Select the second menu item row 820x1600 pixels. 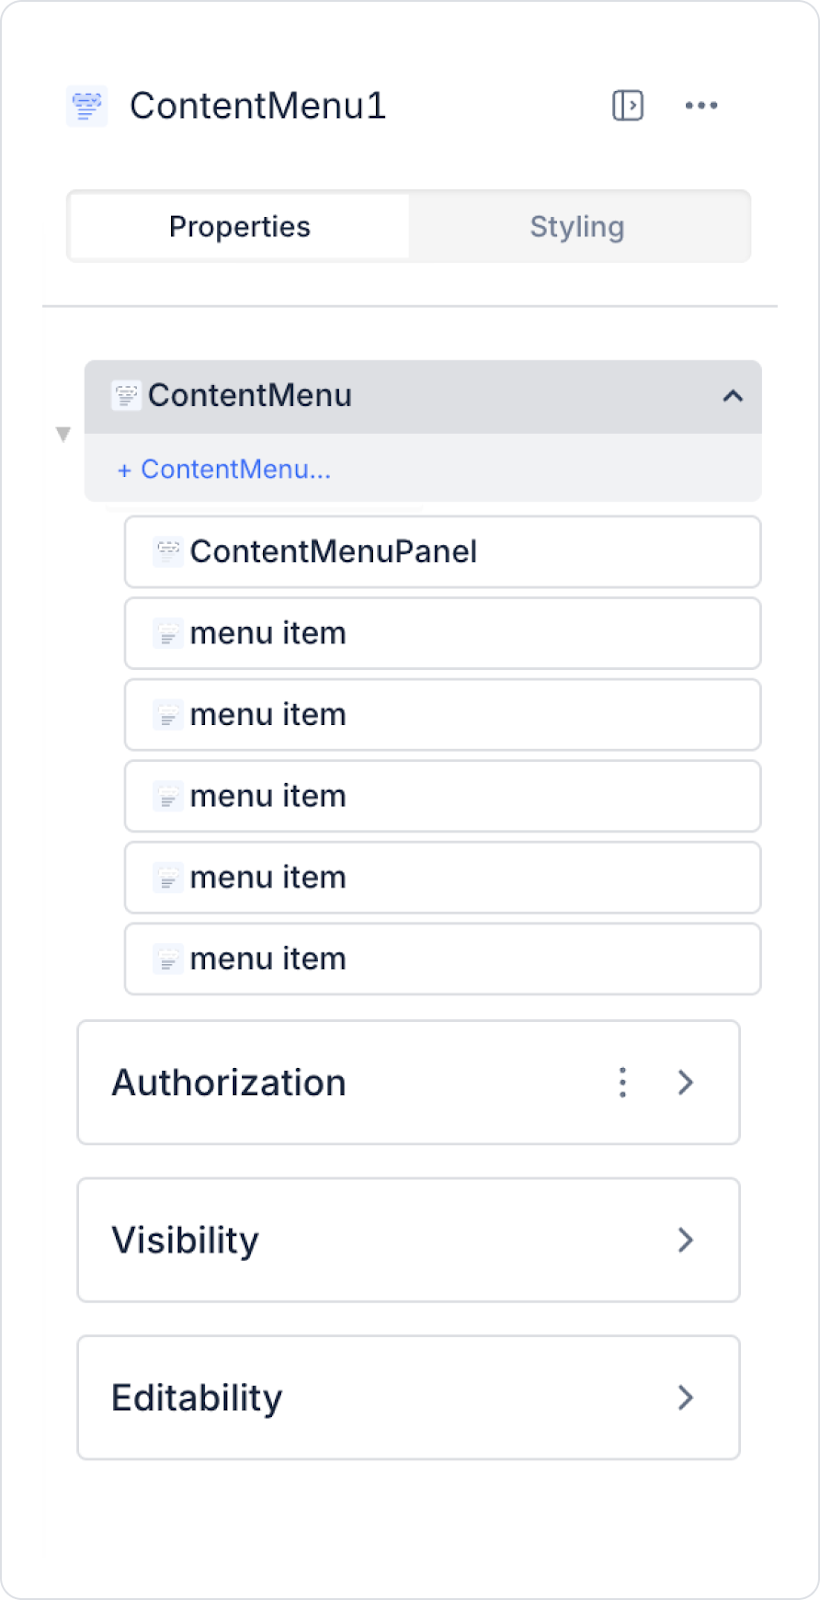(x=442, y=715)
